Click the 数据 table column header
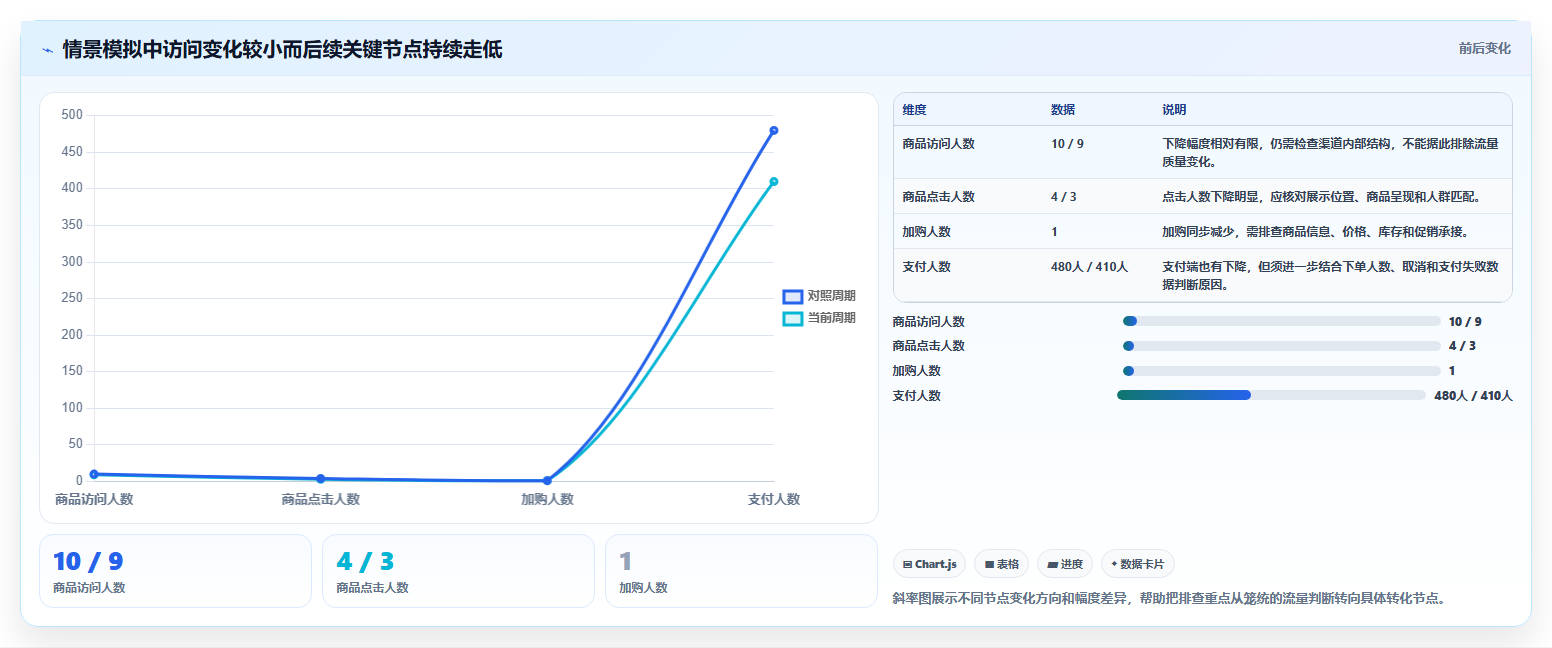This screenshot has height=648, width=1552. tap(1063, 110)
